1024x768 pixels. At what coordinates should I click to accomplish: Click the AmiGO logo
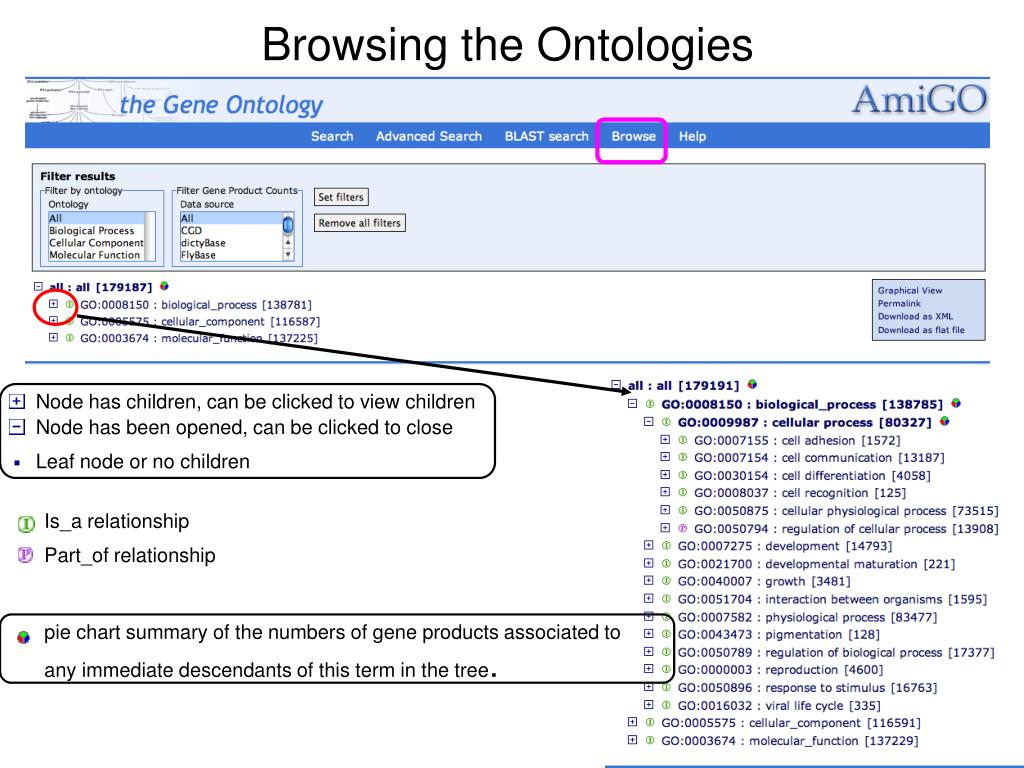920,100
